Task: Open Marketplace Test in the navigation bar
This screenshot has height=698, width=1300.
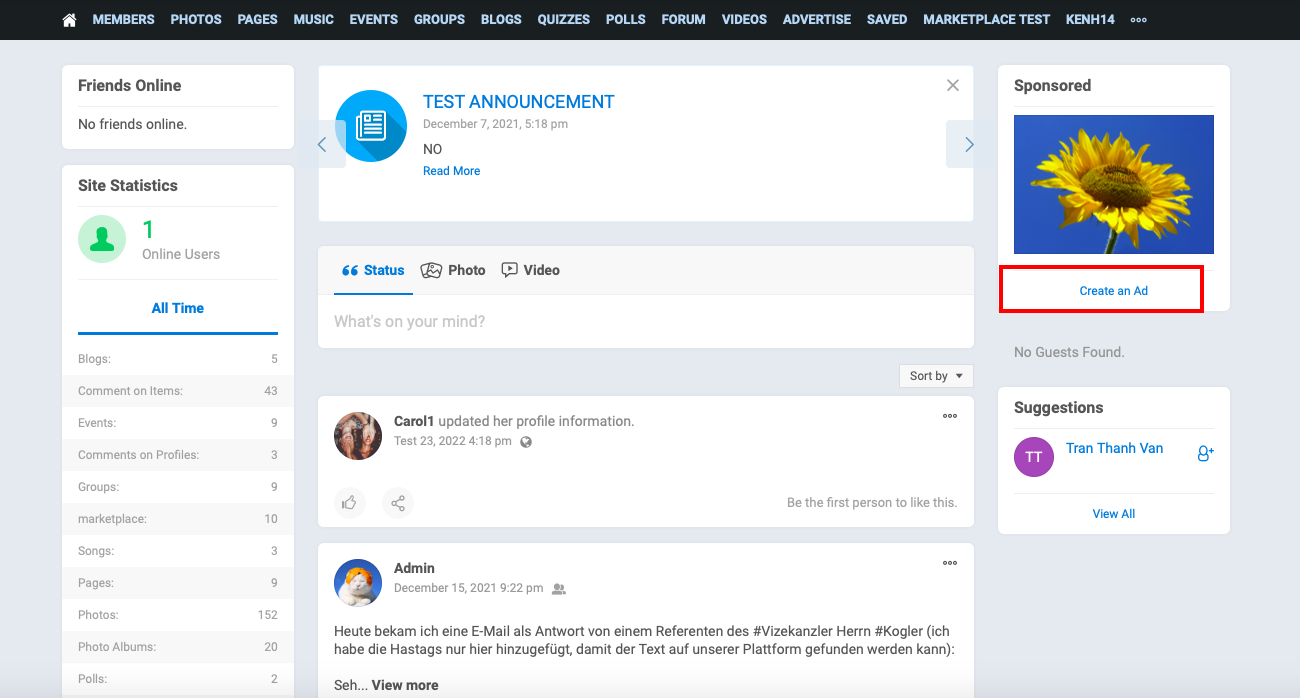Action: 987,19
